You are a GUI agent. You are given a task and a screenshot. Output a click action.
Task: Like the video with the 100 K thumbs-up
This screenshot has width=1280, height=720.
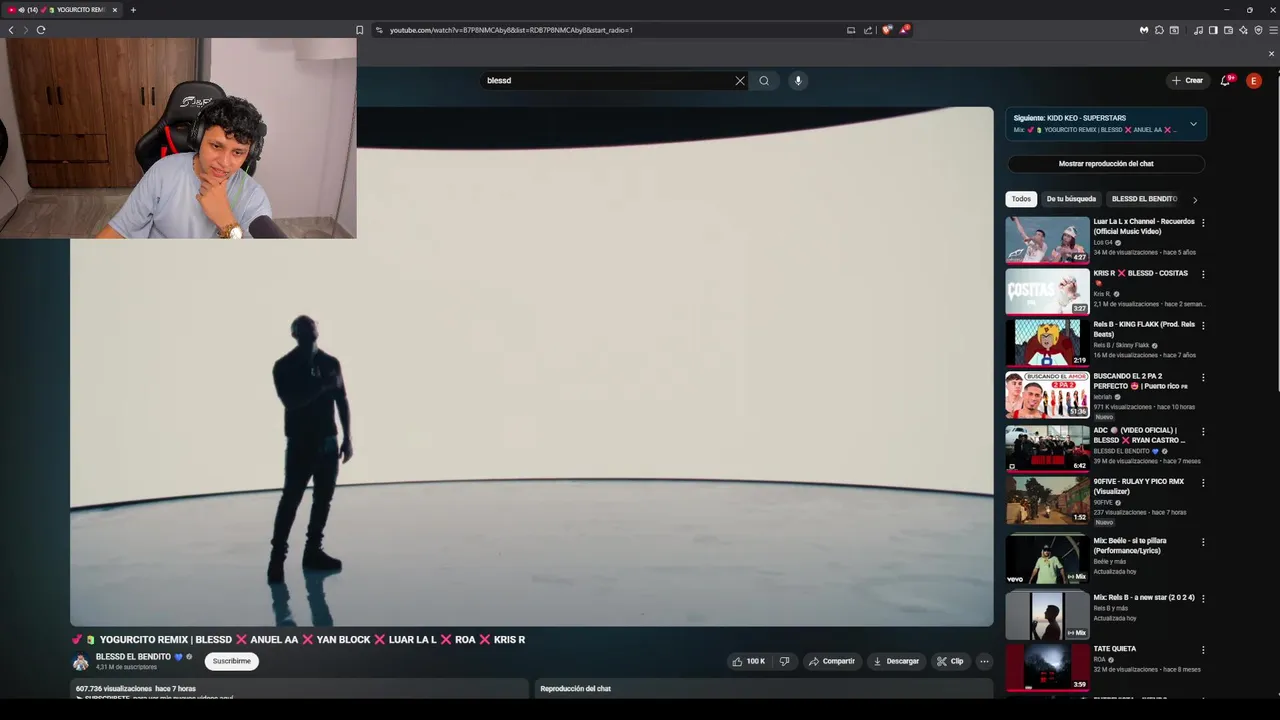(748, 661)
